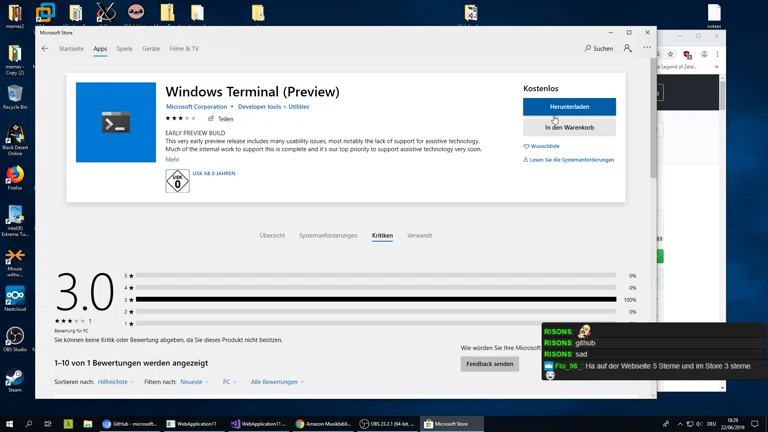The image size is (768, 432).
Task: Open the Chrome window three-dot menu
Action: click(x=717, y=54)
